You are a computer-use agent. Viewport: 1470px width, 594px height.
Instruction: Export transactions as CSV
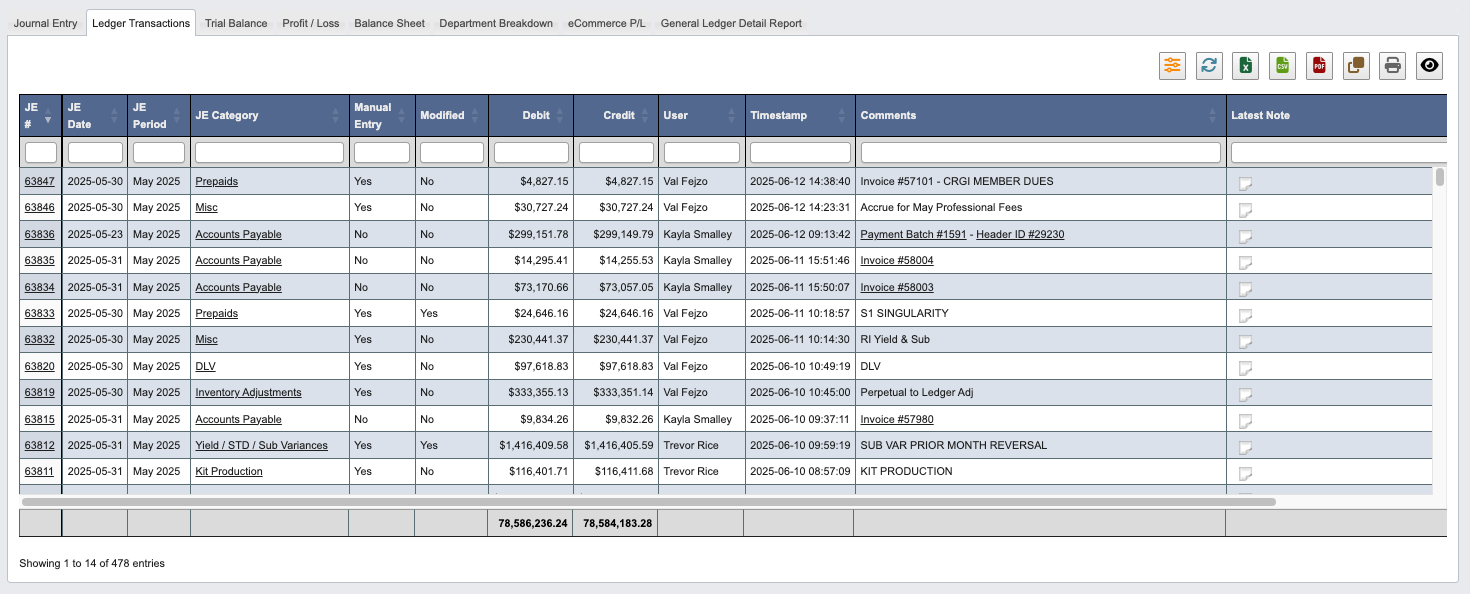[1282, 65]
